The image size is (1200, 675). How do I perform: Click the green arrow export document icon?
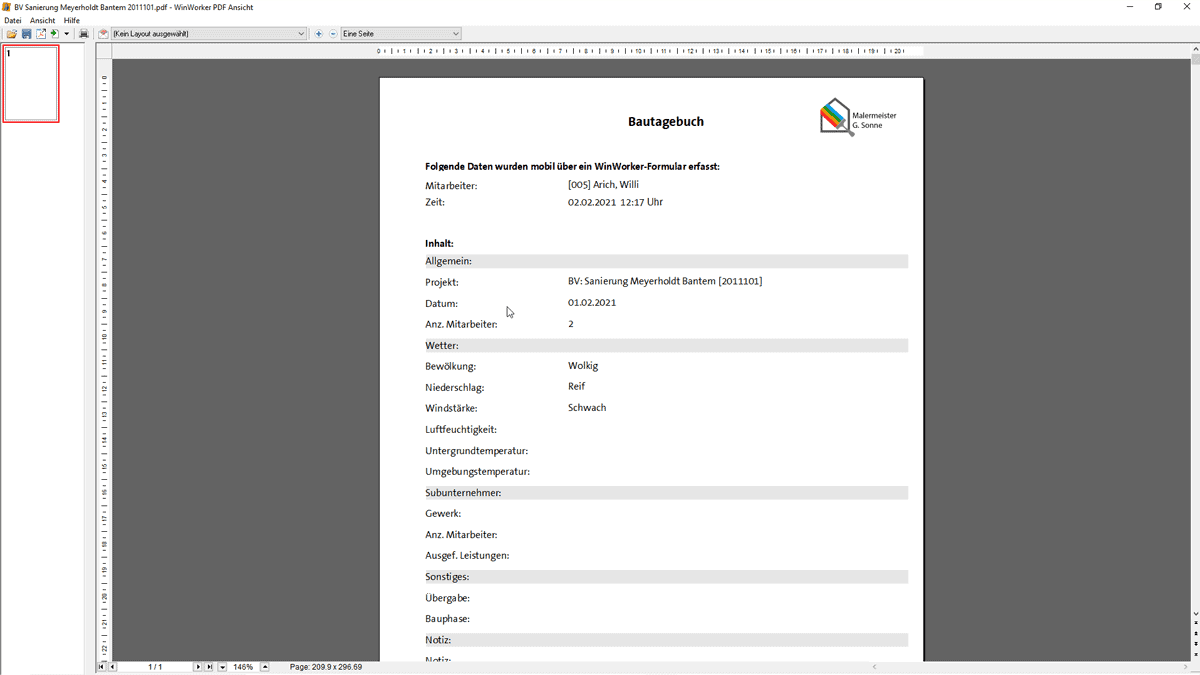coord(55,34)
